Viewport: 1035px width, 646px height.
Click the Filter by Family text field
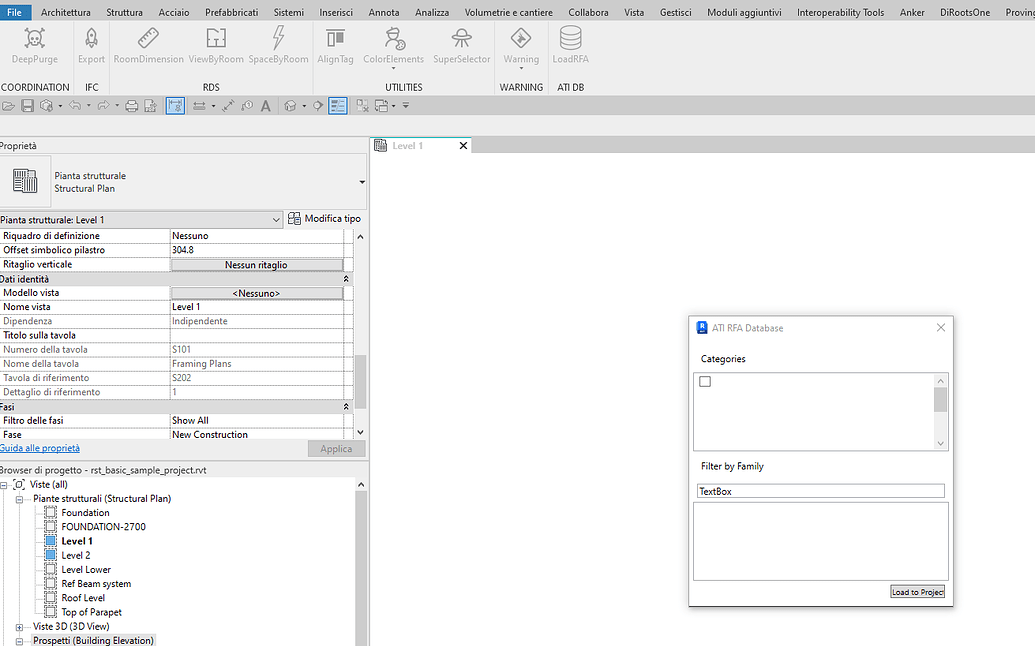[820, 491]
